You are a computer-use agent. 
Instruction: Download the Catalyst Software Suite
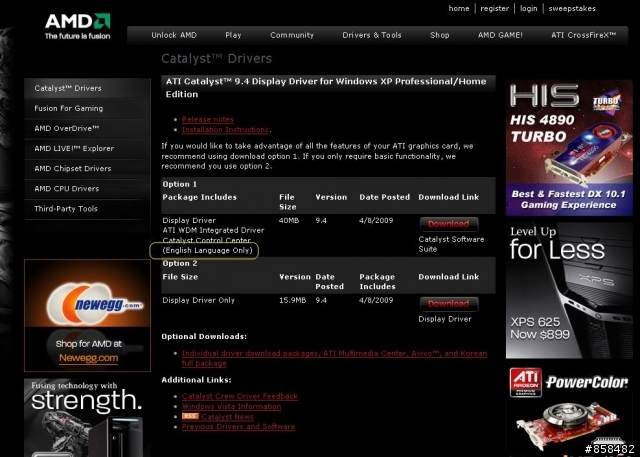(449, 224)
